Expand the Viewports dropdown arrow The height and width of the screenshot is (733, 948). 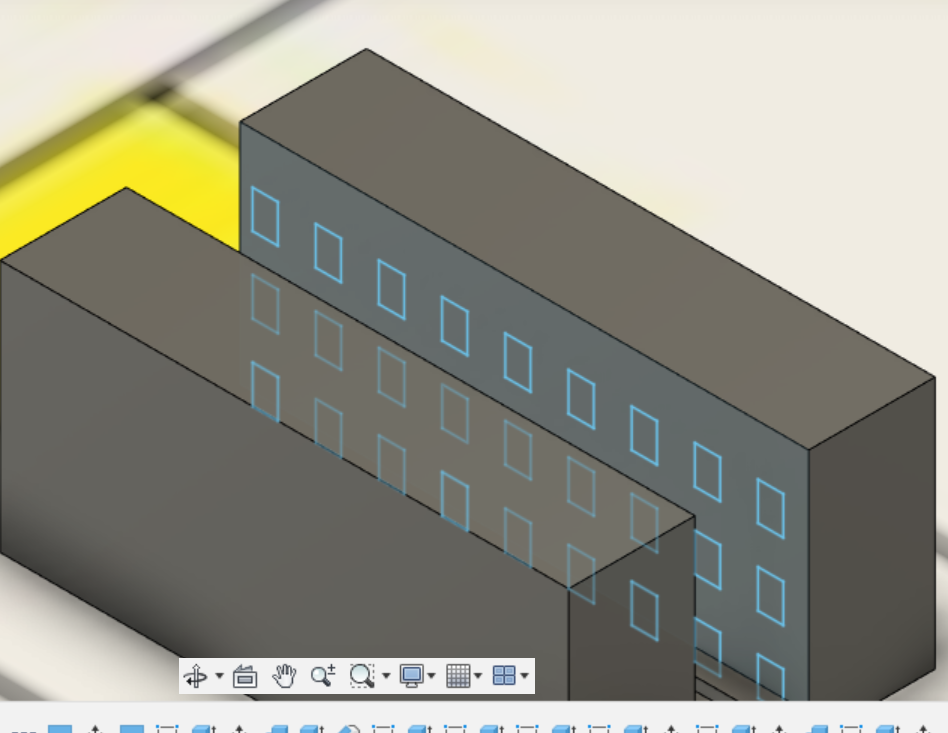(524, 676)
